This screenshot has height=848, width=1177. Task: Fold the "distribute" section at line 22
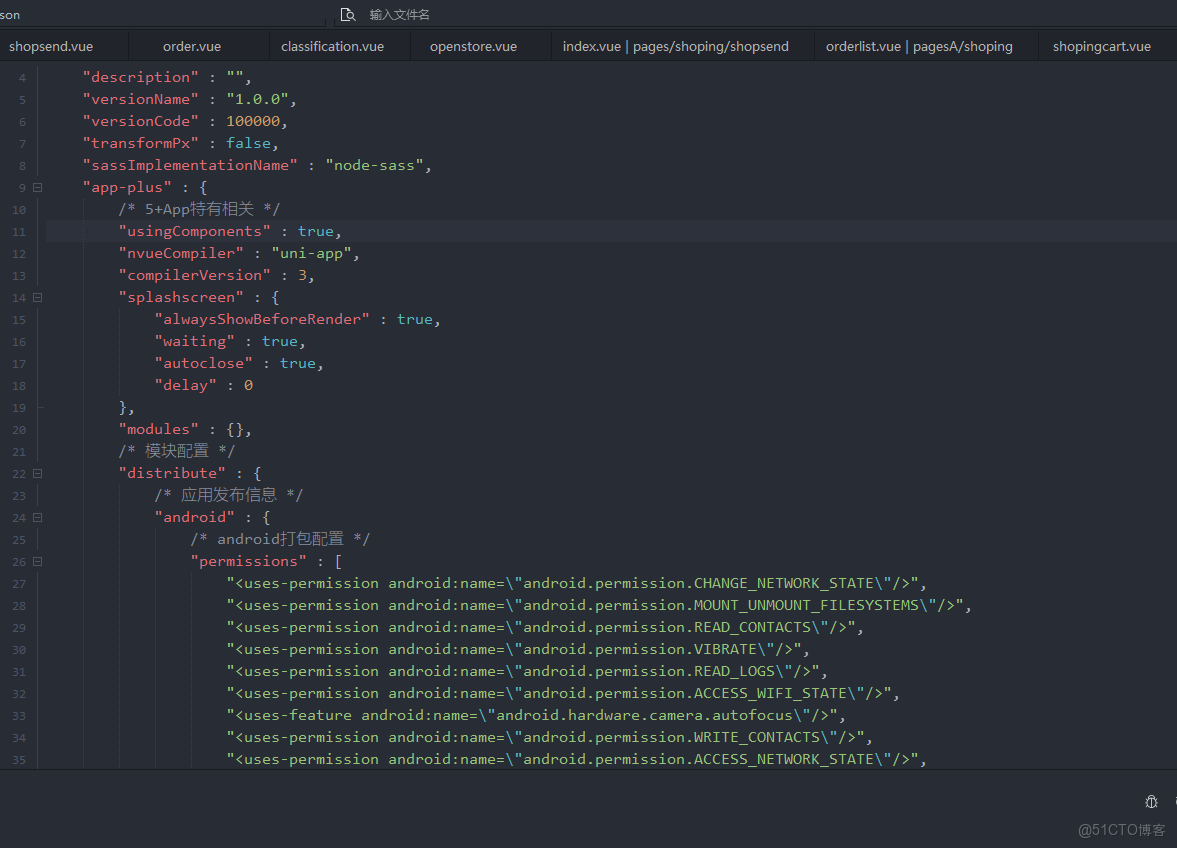coord(38,473)
